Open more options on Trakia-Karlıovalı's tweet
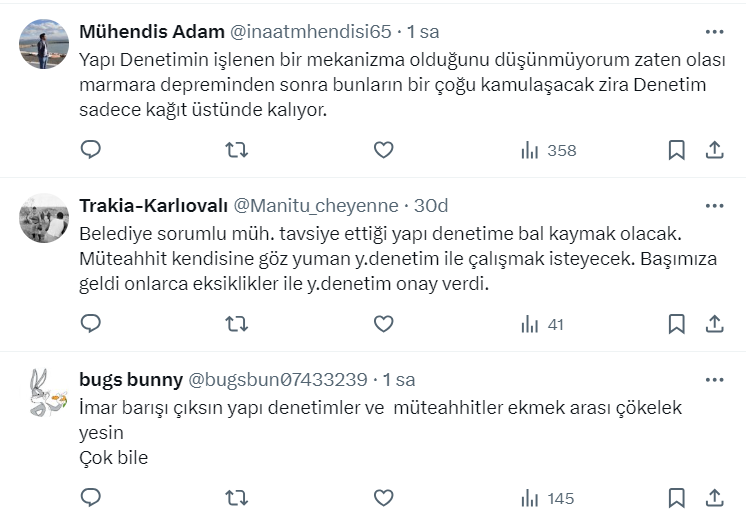 coord(714,206)
